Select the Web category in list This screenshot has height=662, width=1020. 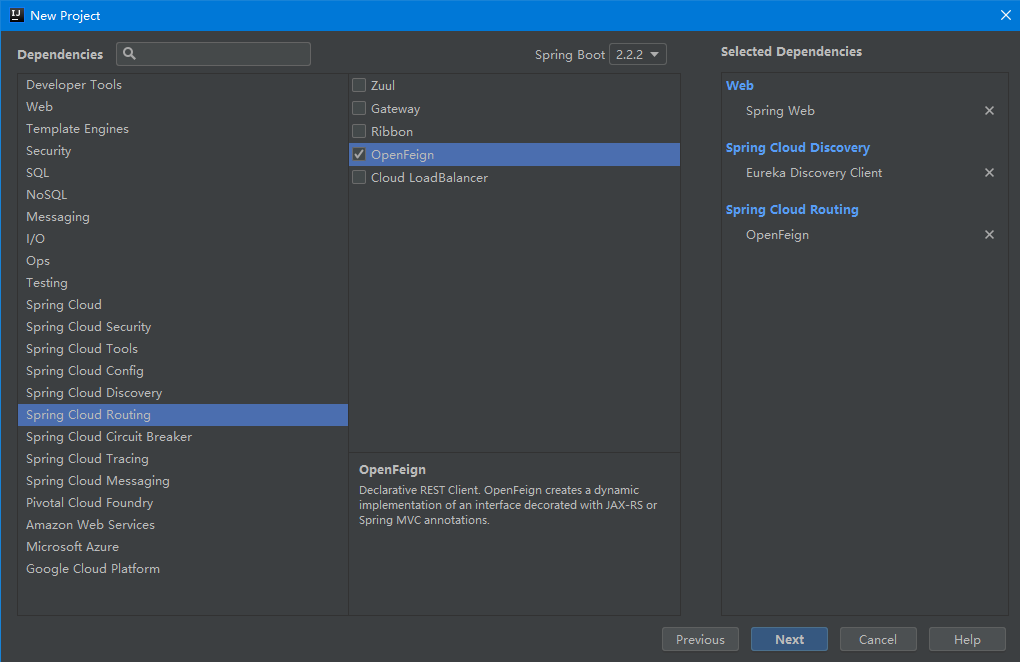pos(183,107)
